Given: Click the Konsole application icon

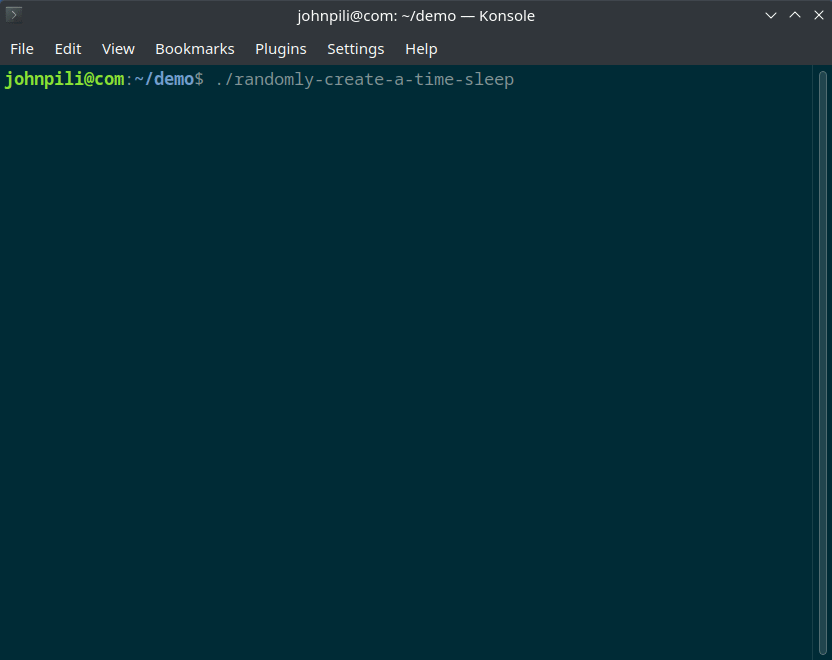Looking at the screenshot, I should pyautogui.click(x=13, y=14).
